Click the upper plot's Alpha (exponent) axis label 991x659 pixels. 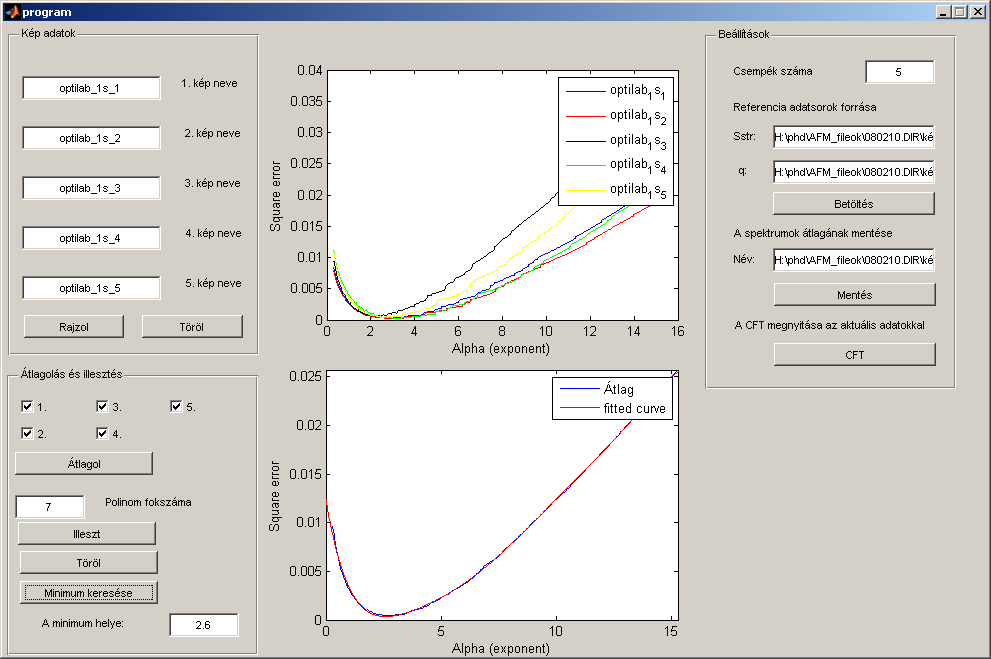(501, 349)
